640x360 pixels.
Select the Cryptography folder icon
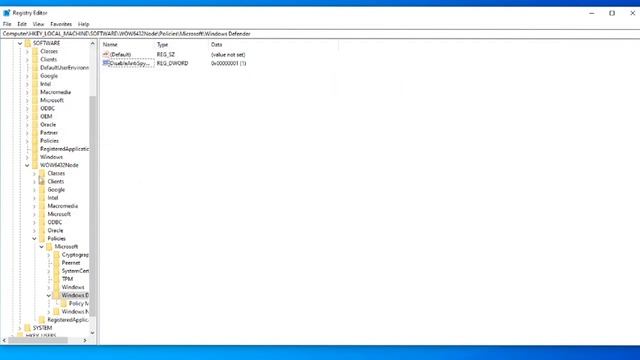57,254
